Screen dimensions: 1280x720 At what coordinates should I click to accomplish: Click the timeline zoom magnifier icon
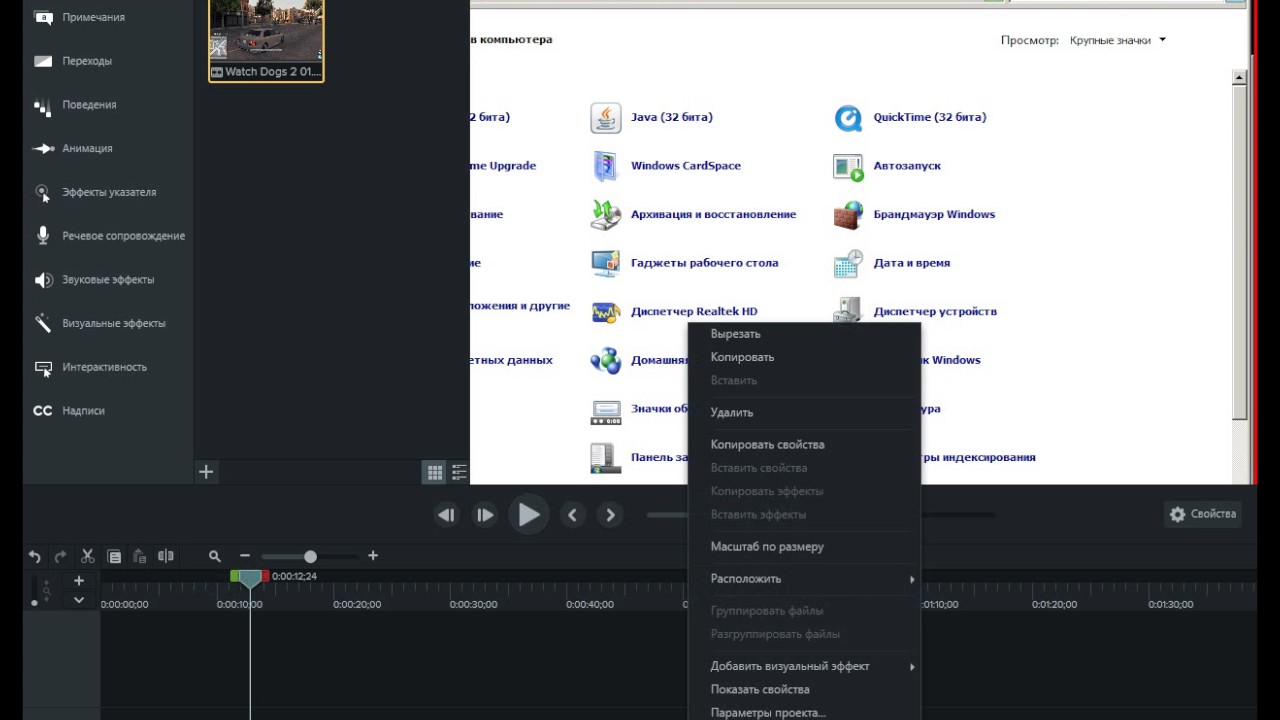point(215,556)
